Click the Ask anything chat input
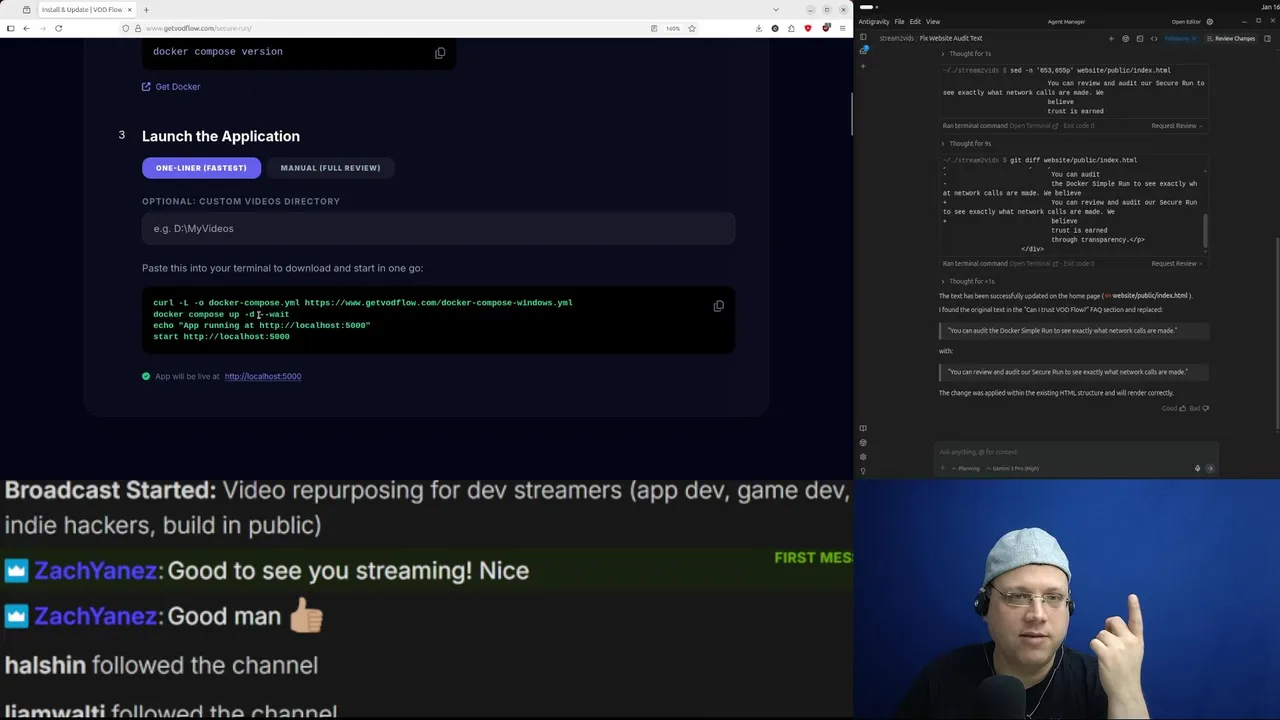1280x720 pixels. coord(1075,452)
